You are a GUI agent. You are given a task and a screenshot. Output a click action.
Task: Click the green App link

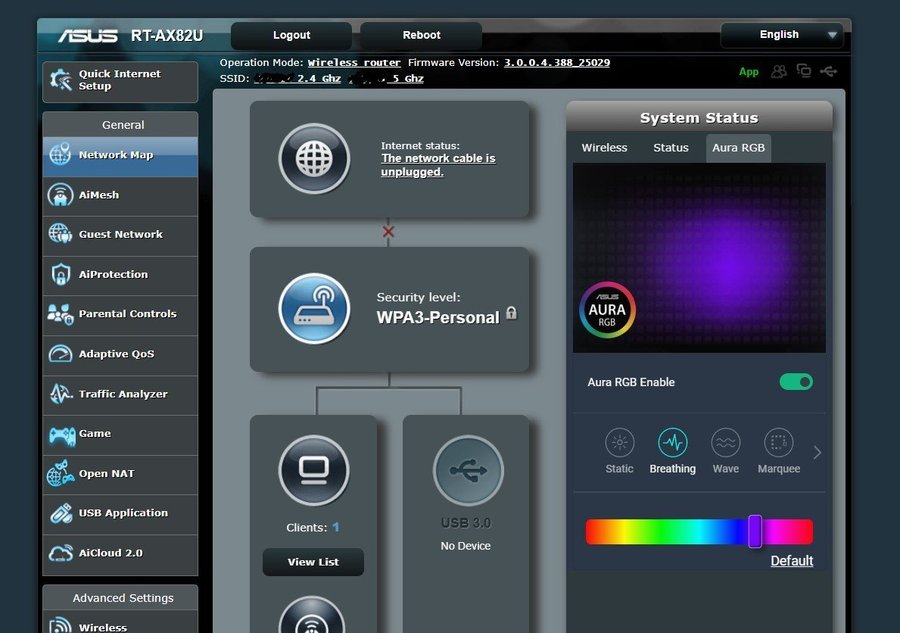(x=748, y=72)
